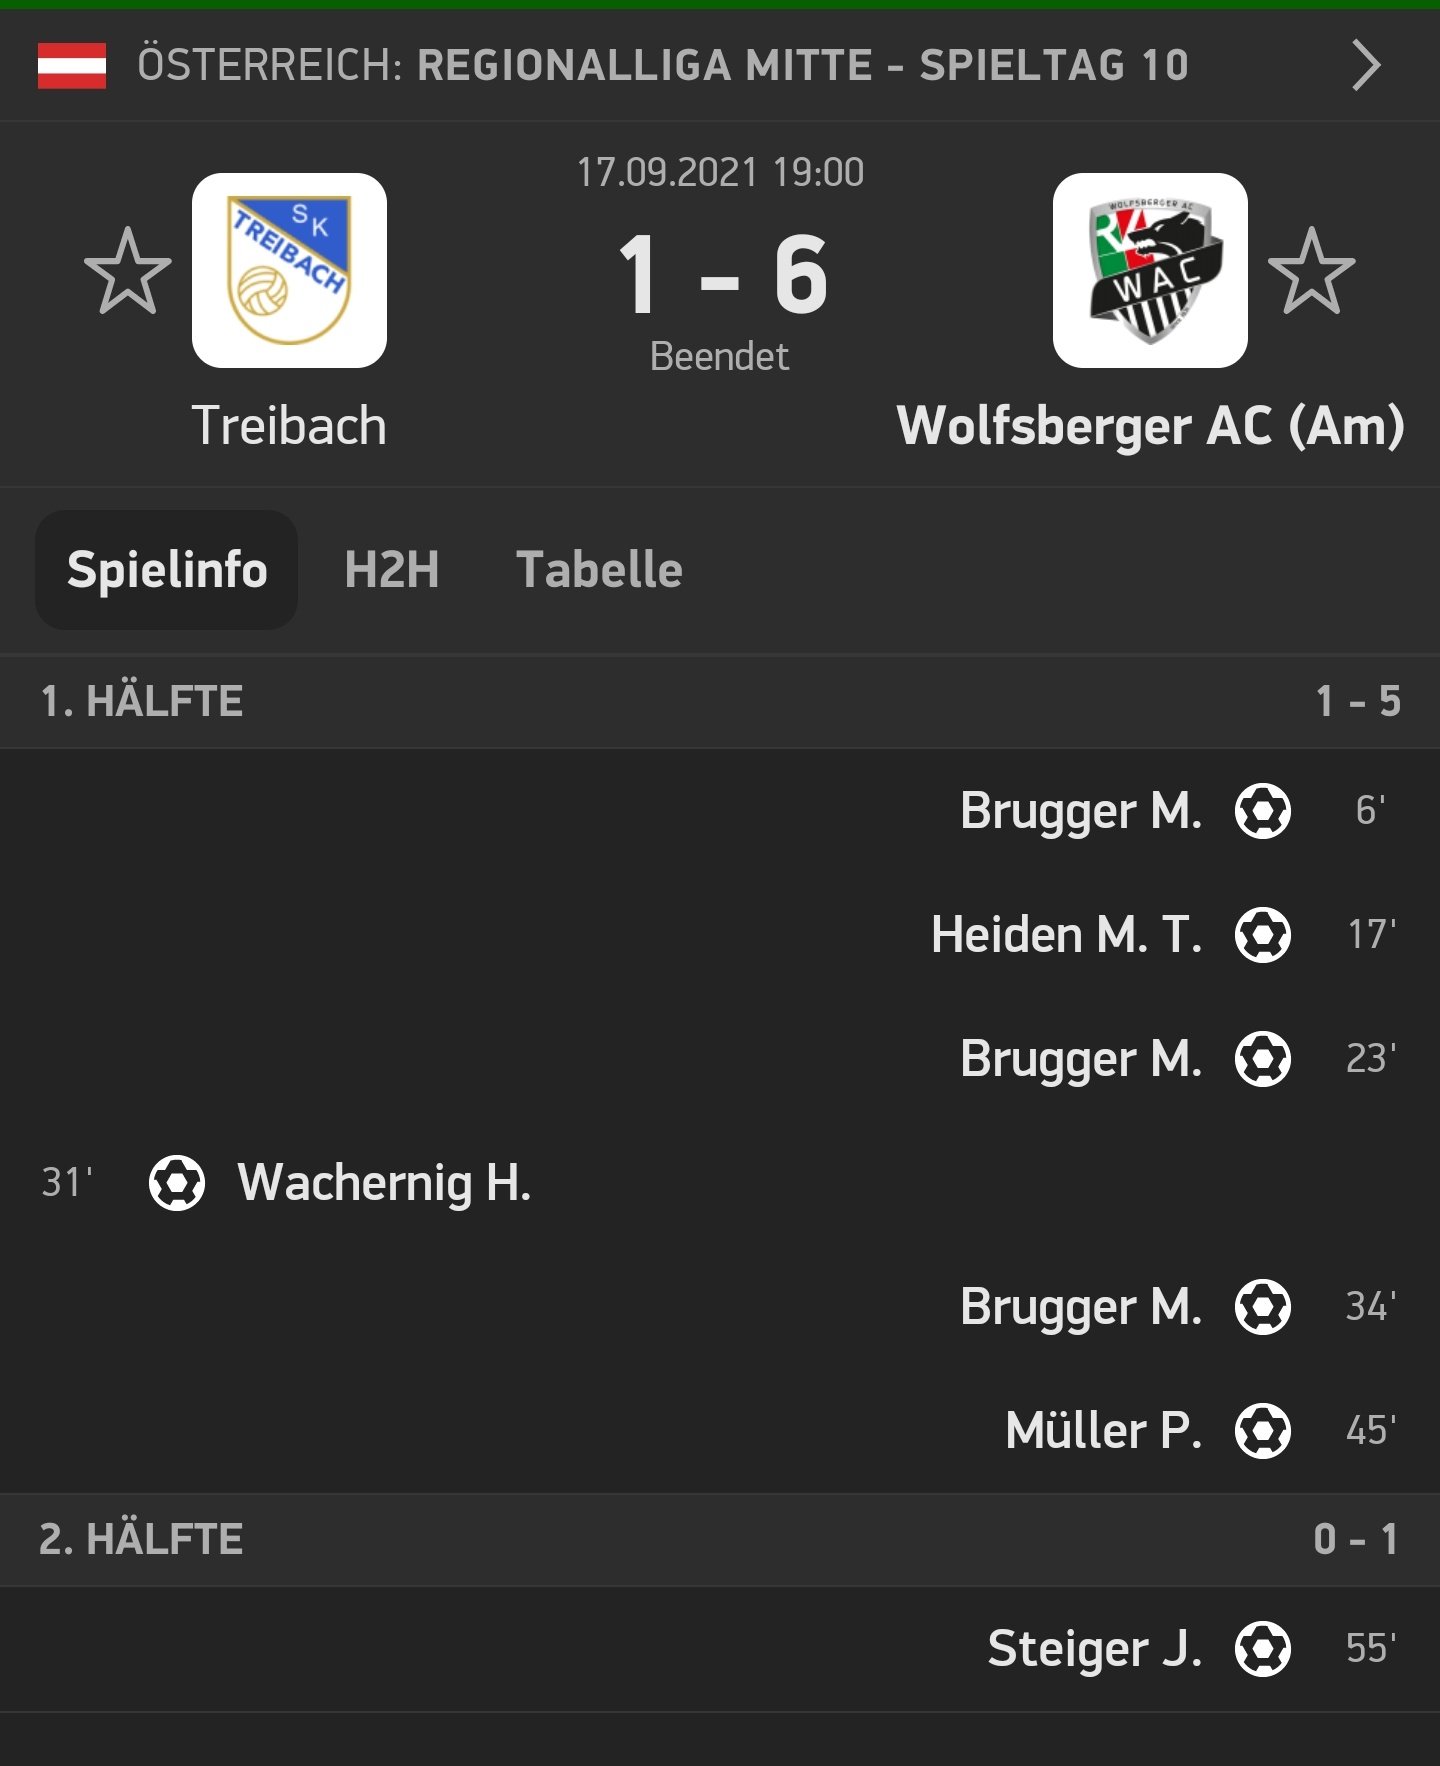Screen dimensions: 1440x1766
Task: Open the SK Treibach team logo
Action: tap(289, 270)
